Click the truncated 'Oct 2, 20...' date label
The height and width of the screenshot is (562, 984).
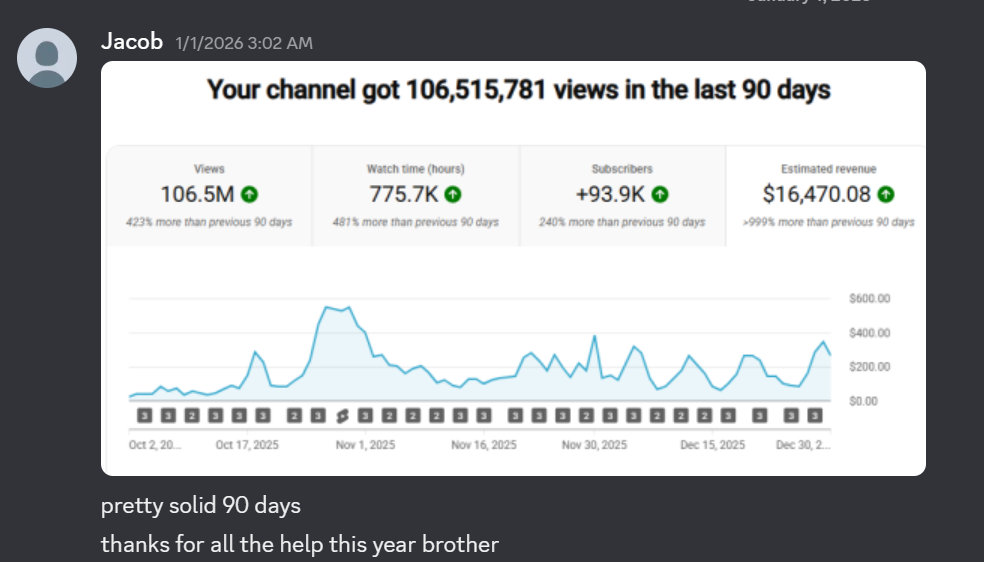pyautogui.click(x=155, y=445)
